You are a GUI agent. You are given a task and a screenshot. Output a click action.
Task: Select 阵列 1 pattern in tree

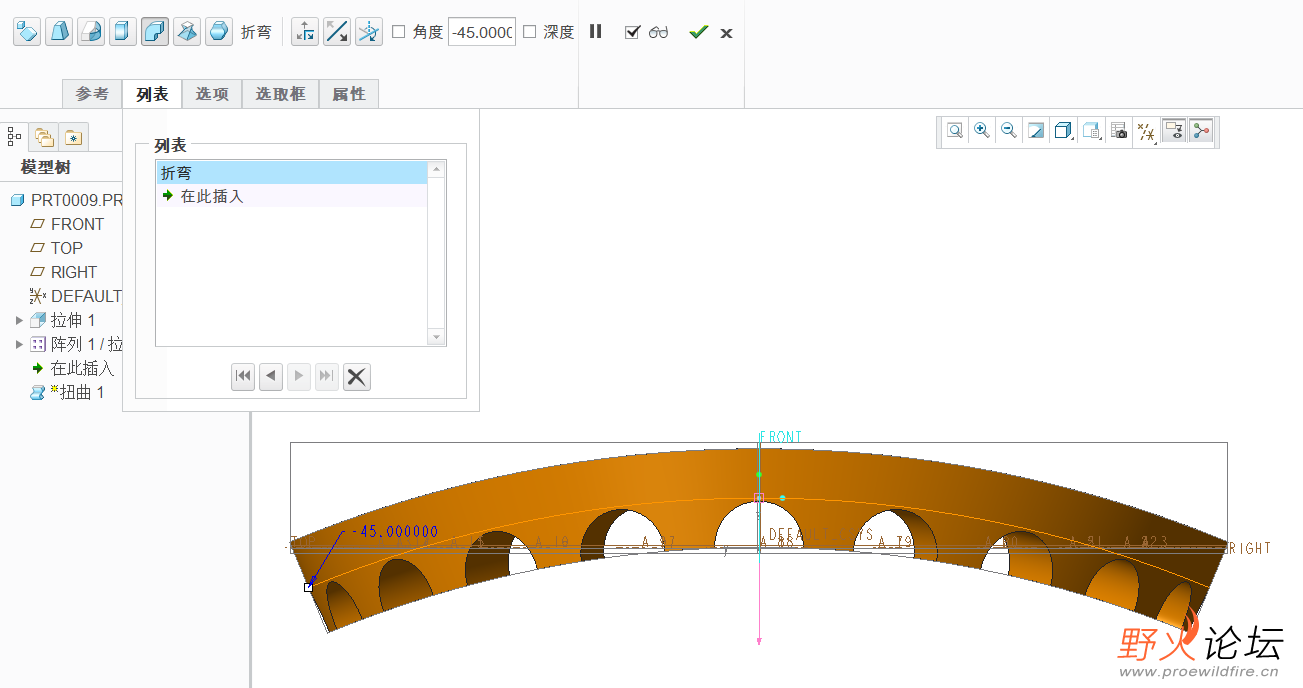76,344
